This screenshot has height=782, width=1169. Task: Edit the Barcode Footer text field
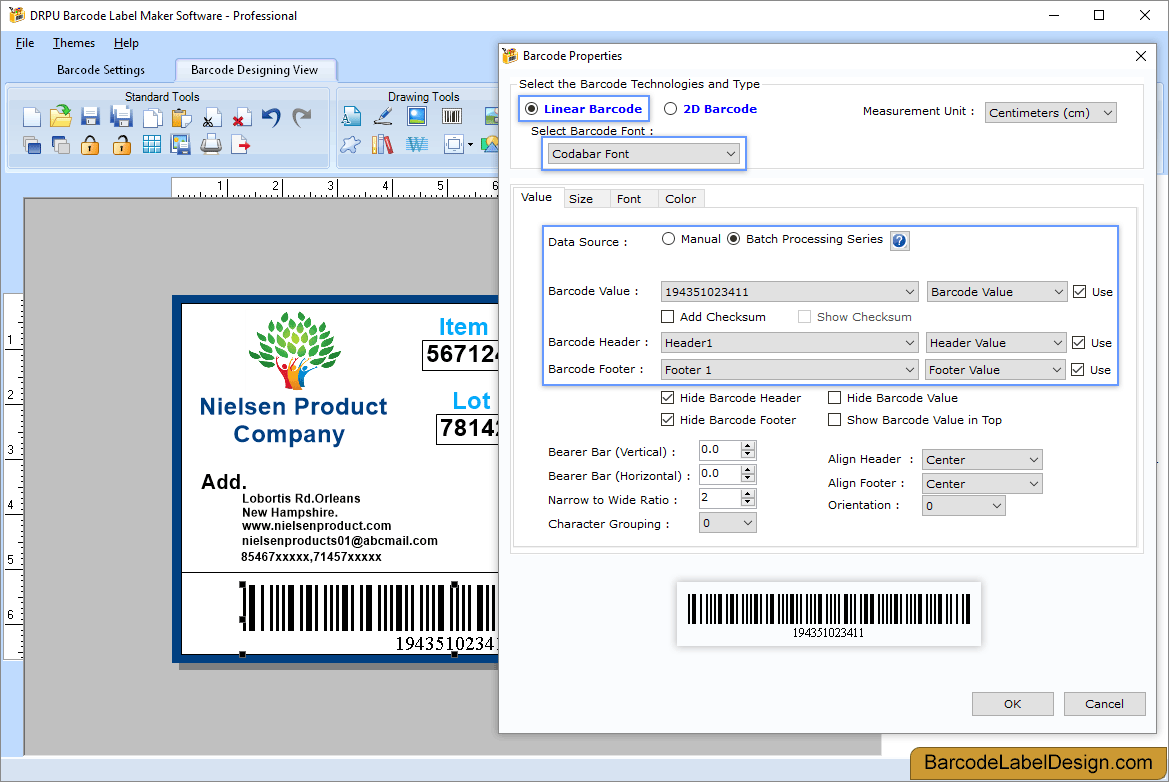[x=780, y=369]
